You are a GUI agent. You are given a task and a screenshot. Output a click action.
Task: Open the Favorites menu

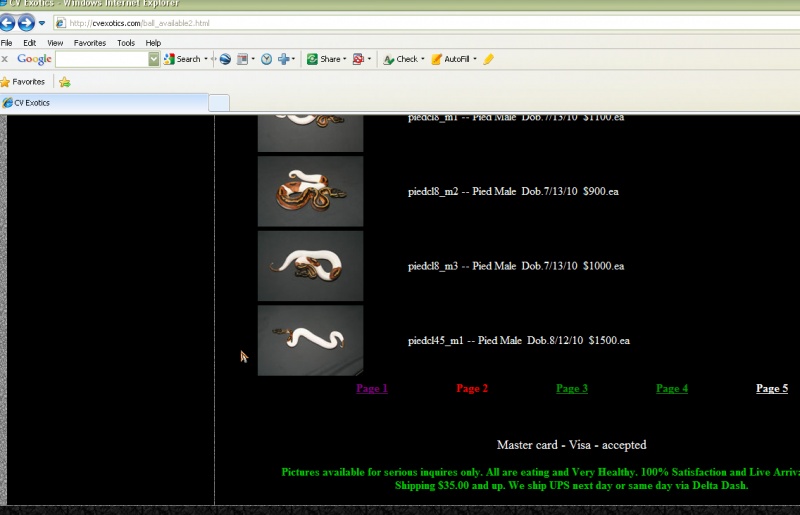(x=90, y=43)
